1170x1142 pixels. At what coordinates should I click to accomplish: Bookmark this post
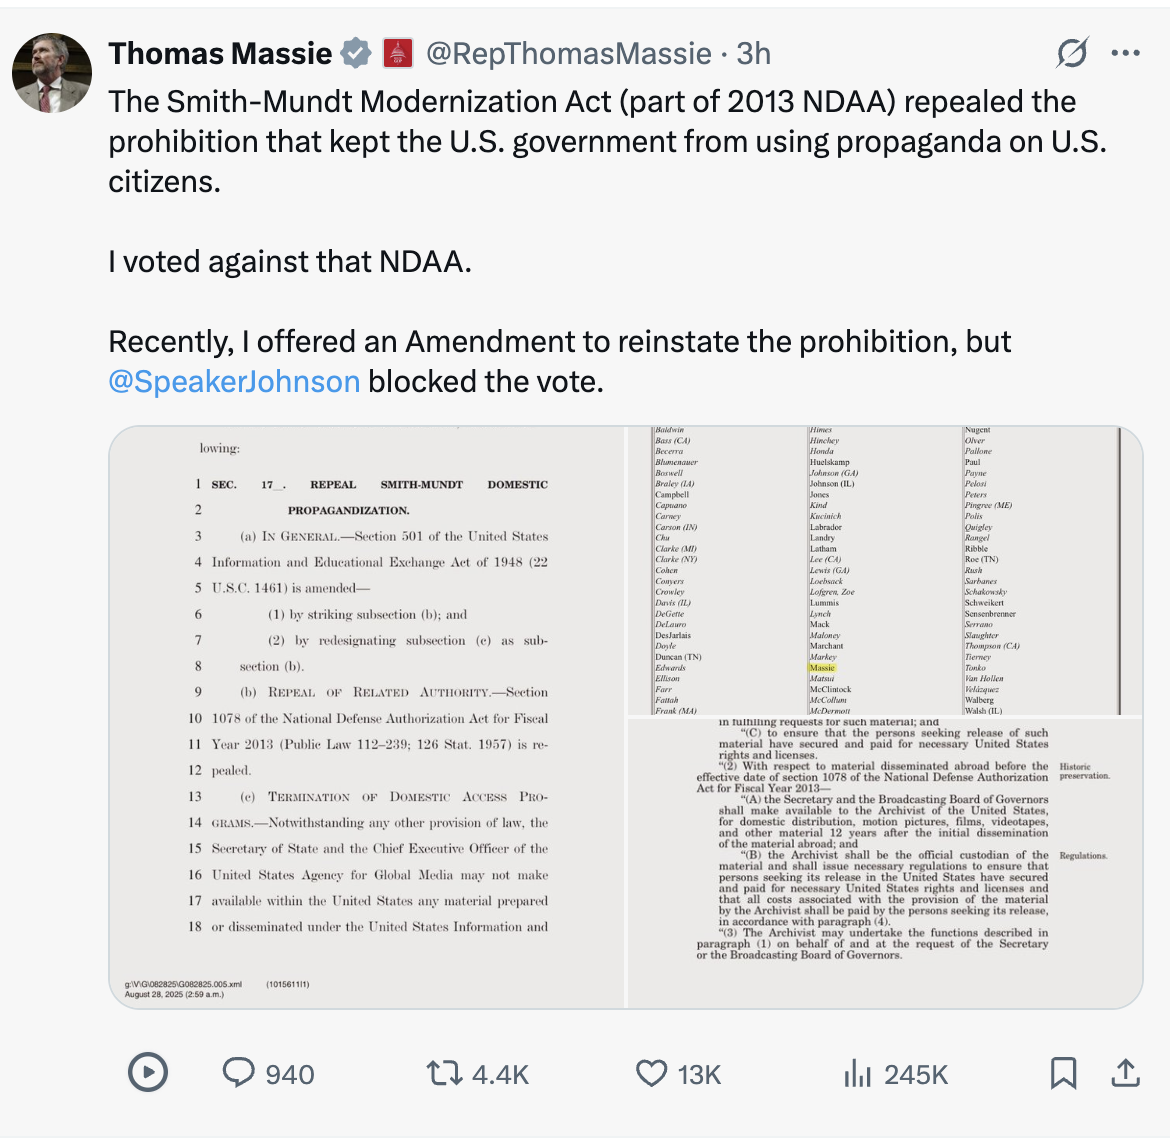click(1063, 1073)
